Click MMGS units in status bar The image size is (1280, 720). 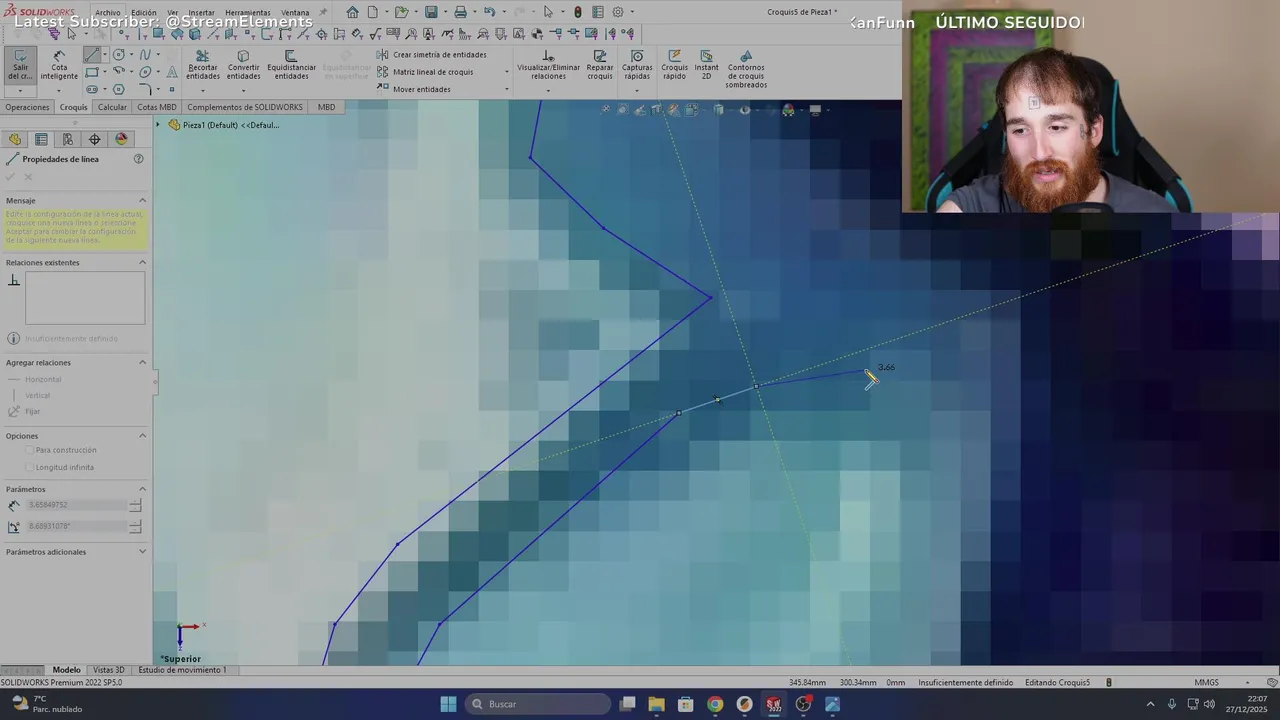(1206, 683)
